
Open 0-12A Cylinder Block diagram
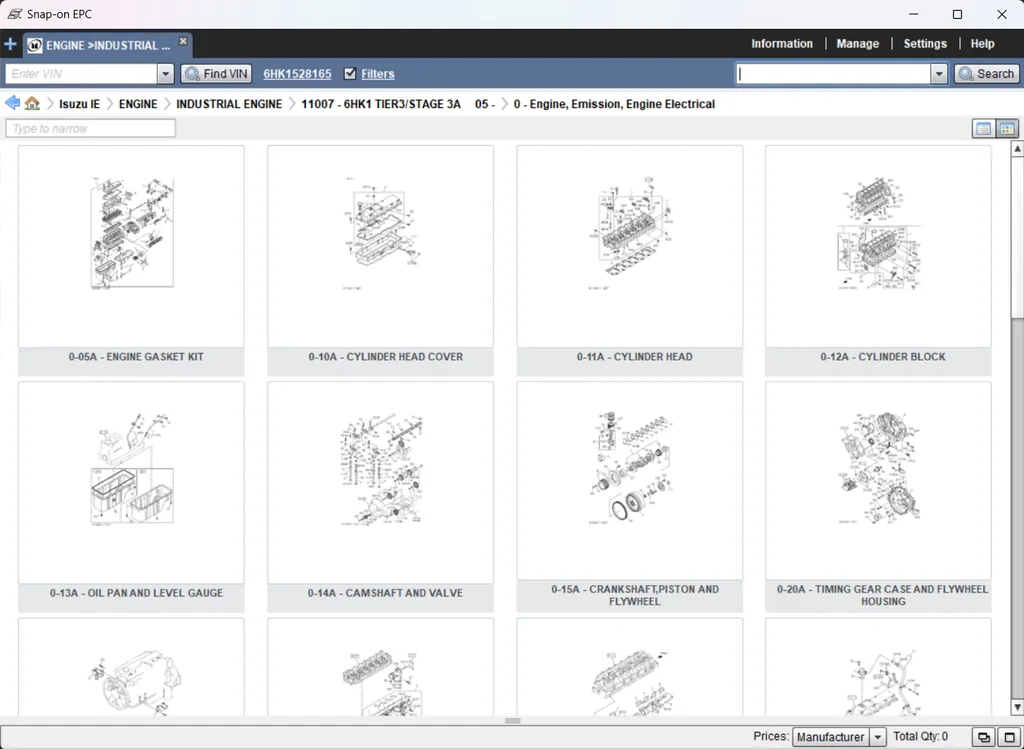pos(878,246)
